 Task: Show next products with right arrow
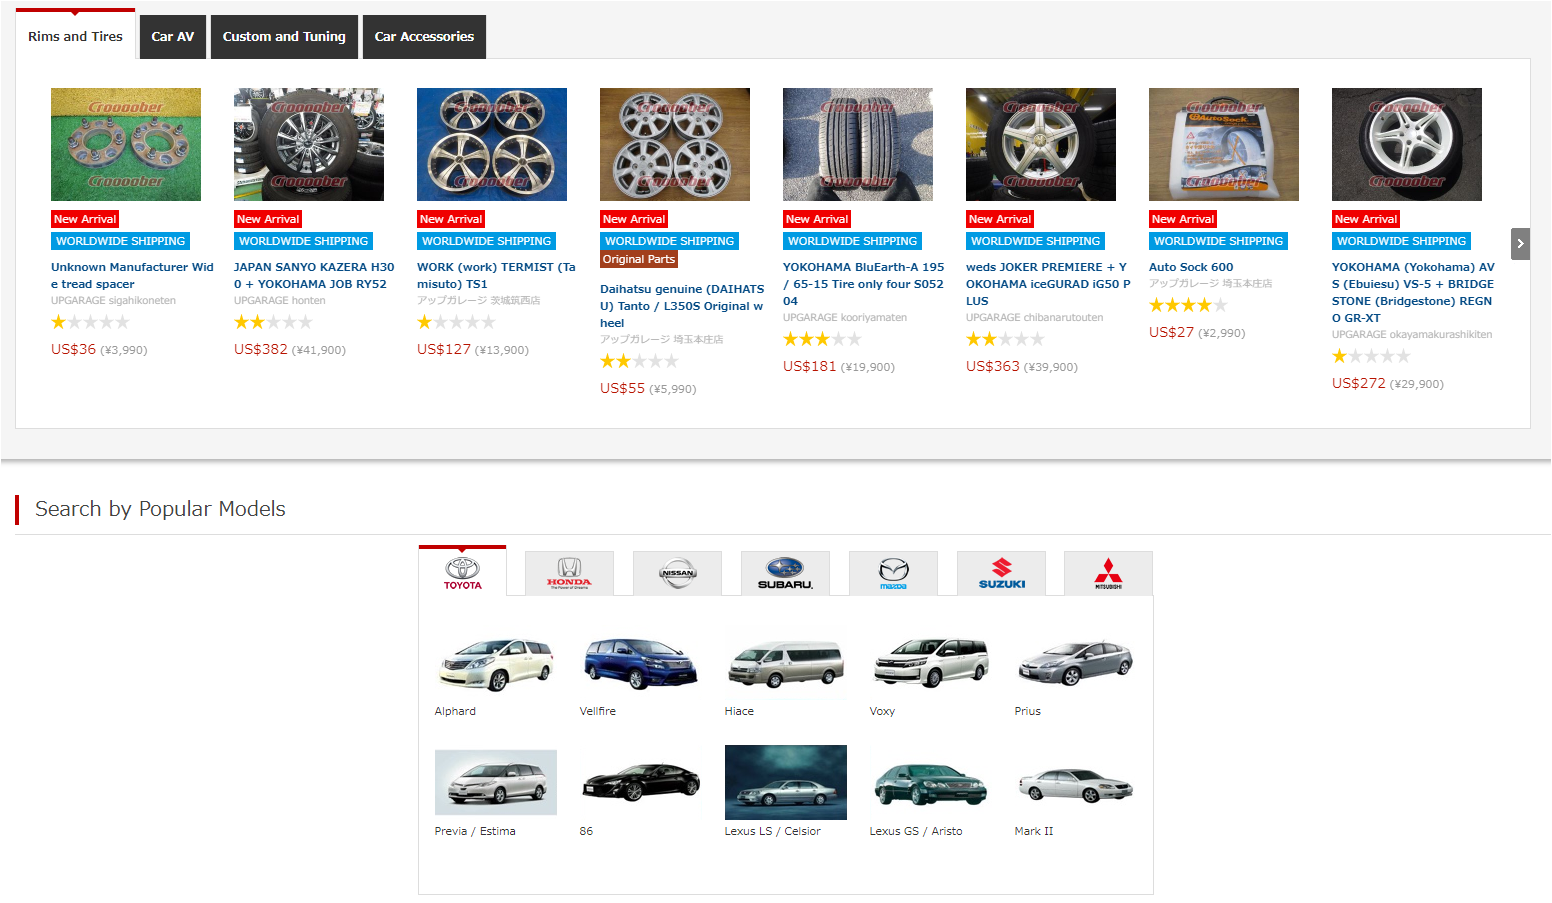(1520, 243)
